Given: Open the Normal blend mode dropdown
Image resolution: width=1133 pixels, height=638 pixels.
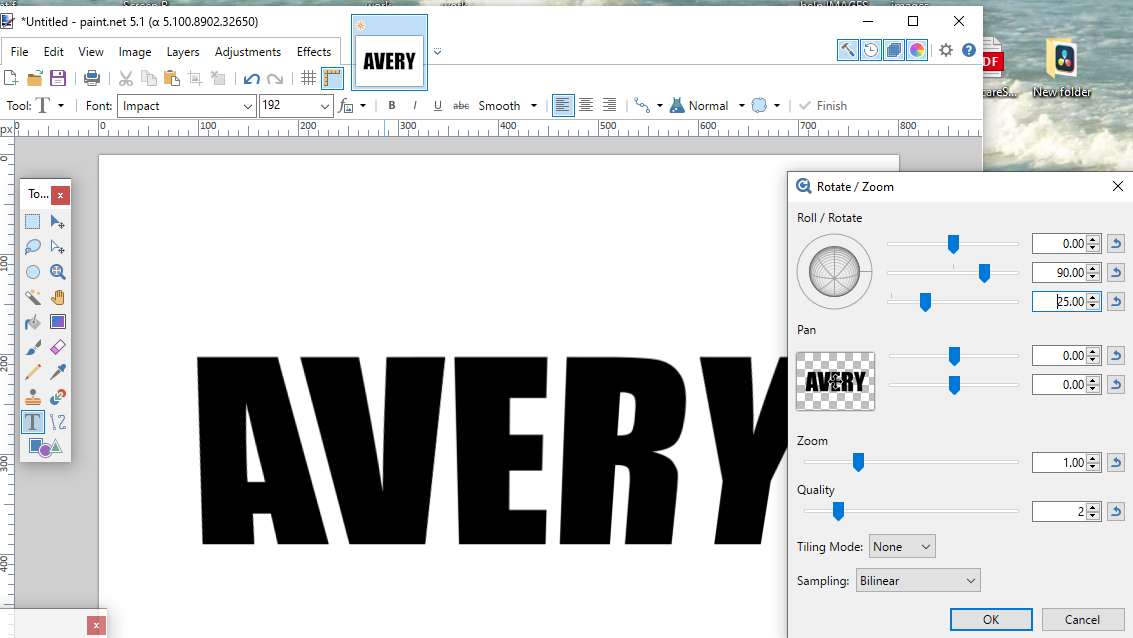Looking at the screenshot, I should click(x=707, y=105).
